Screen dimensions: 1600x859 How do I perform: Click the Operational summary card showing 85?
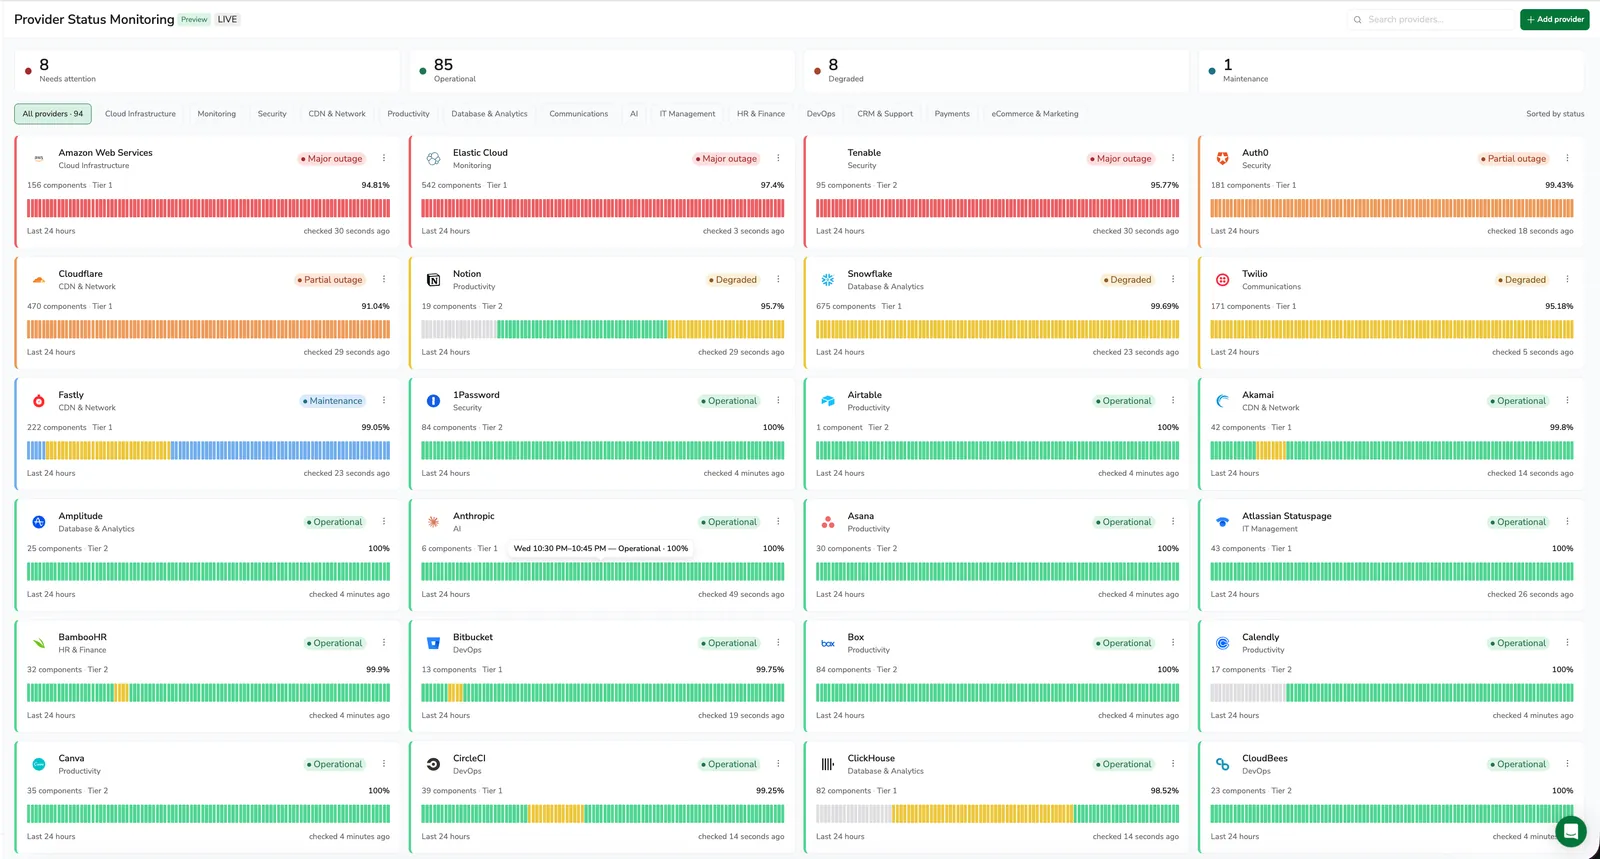point(602,71)
